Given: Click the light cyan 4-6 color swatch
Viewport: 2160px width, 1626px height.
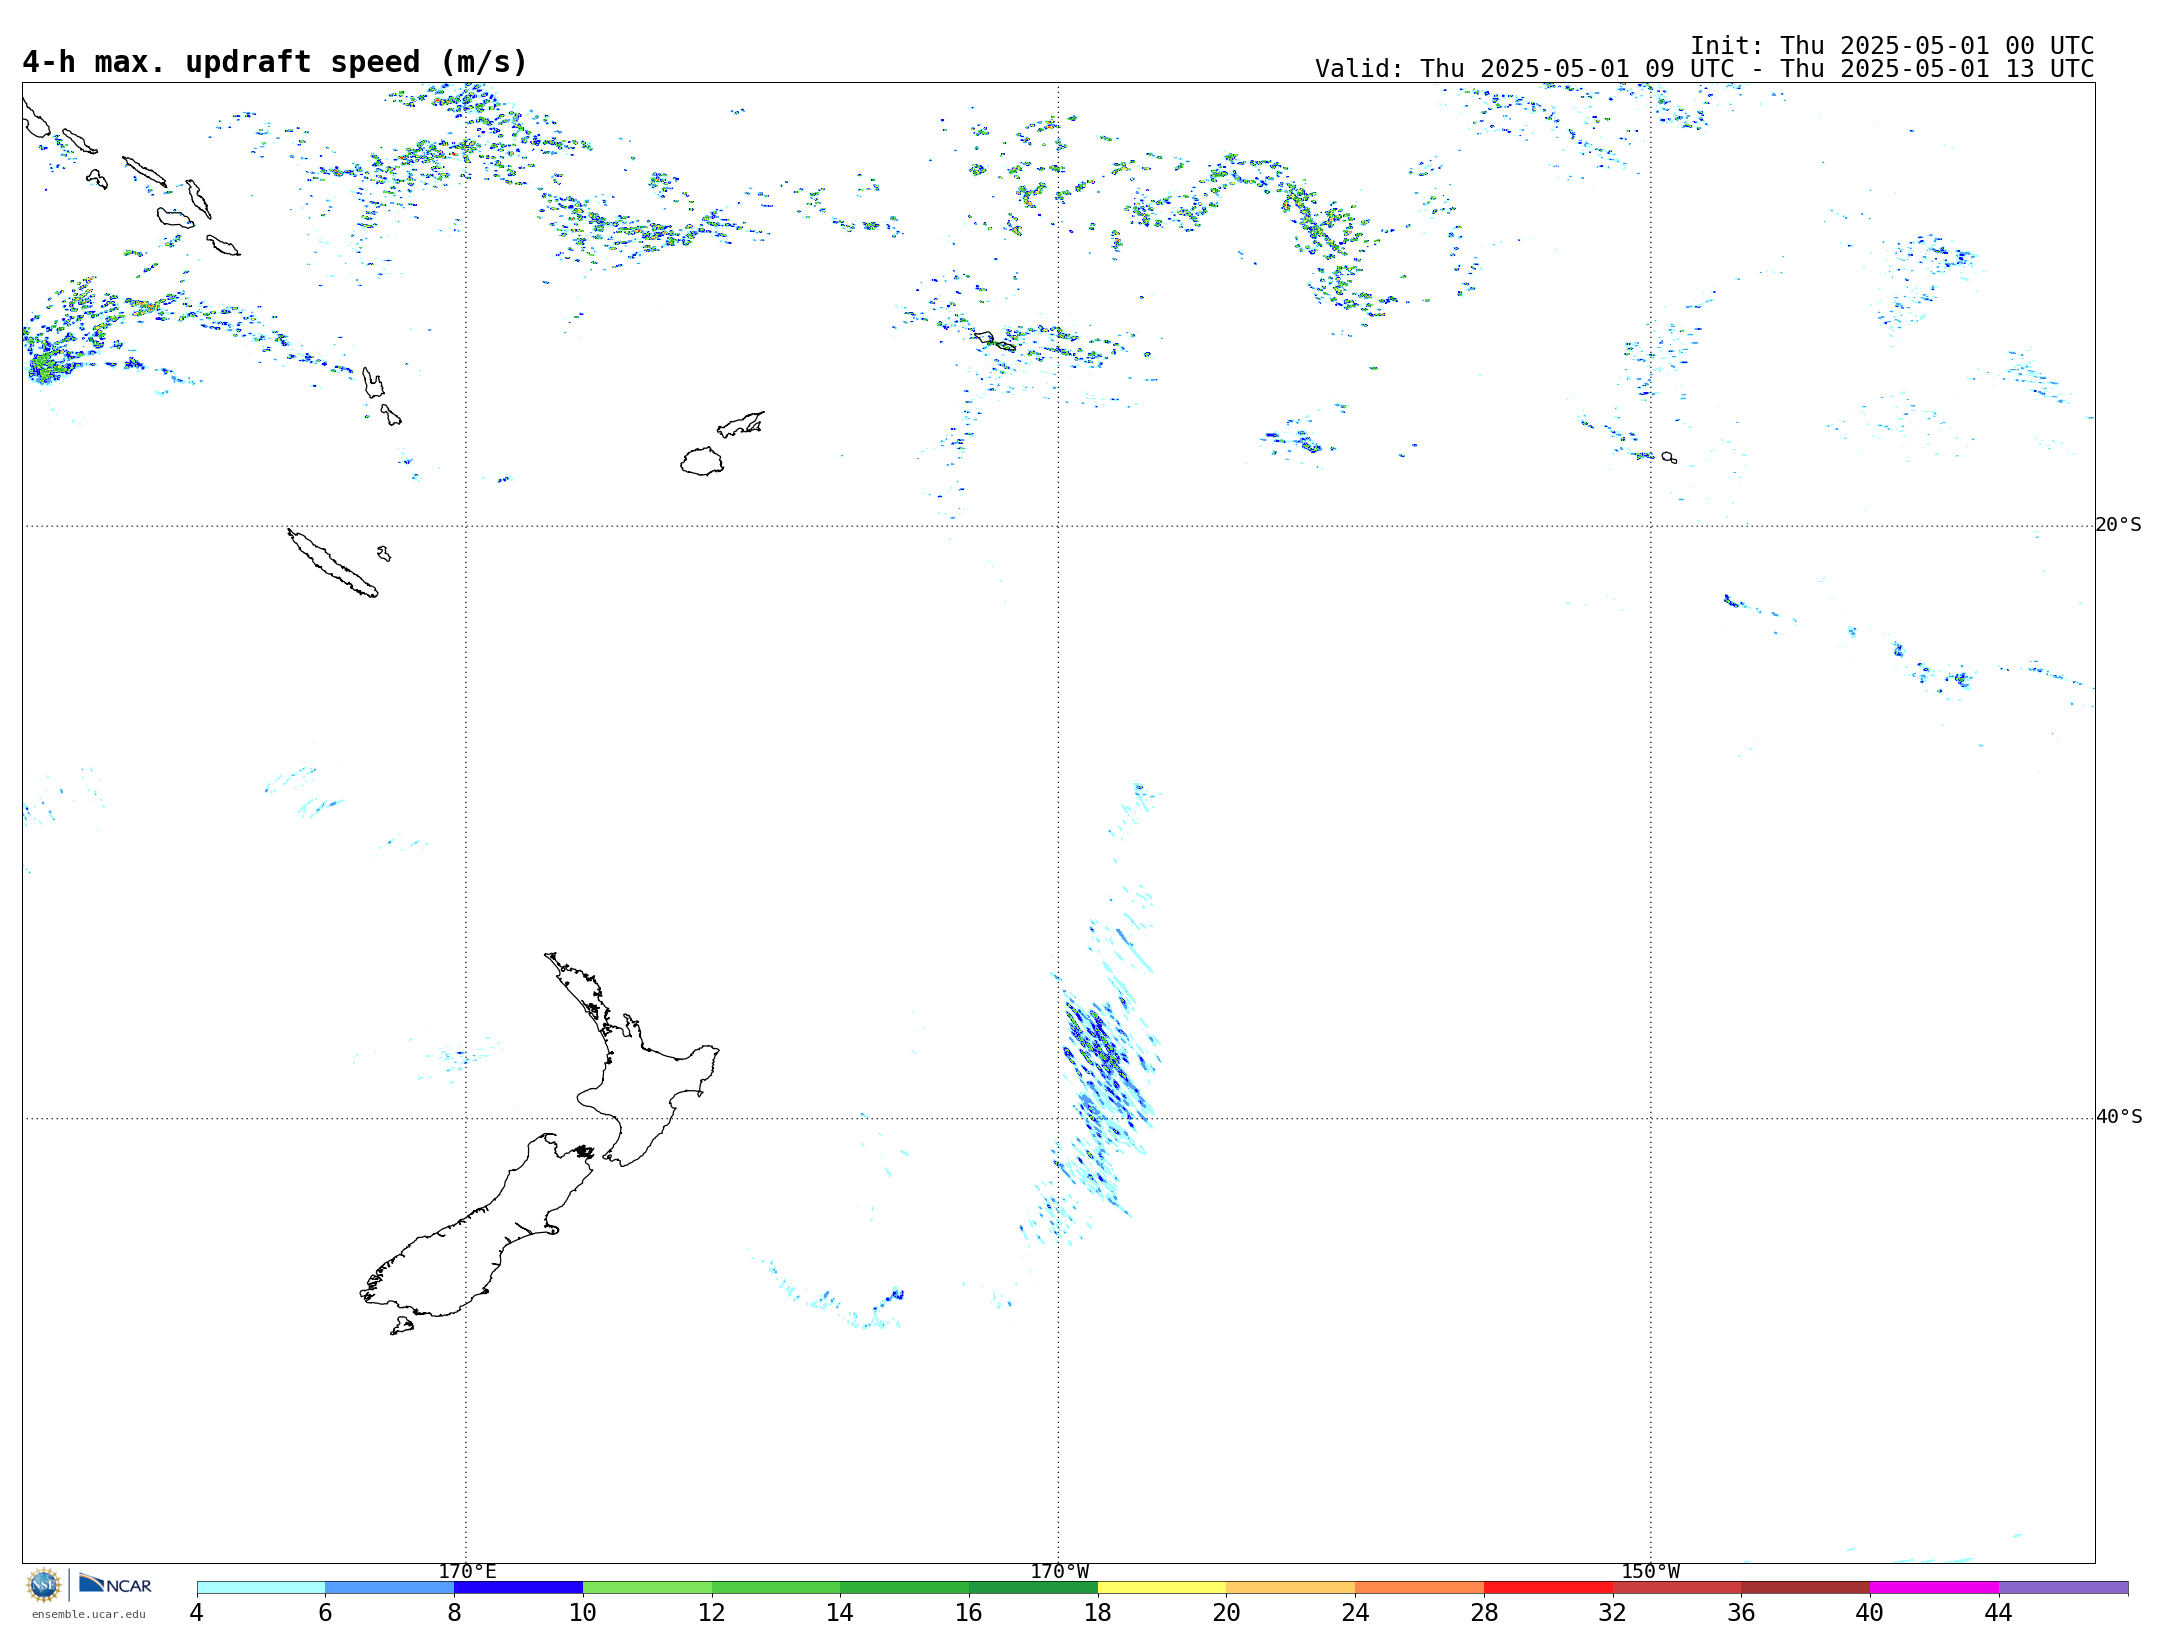Looking at the screenshot, I should click(x=261, y=1588).
